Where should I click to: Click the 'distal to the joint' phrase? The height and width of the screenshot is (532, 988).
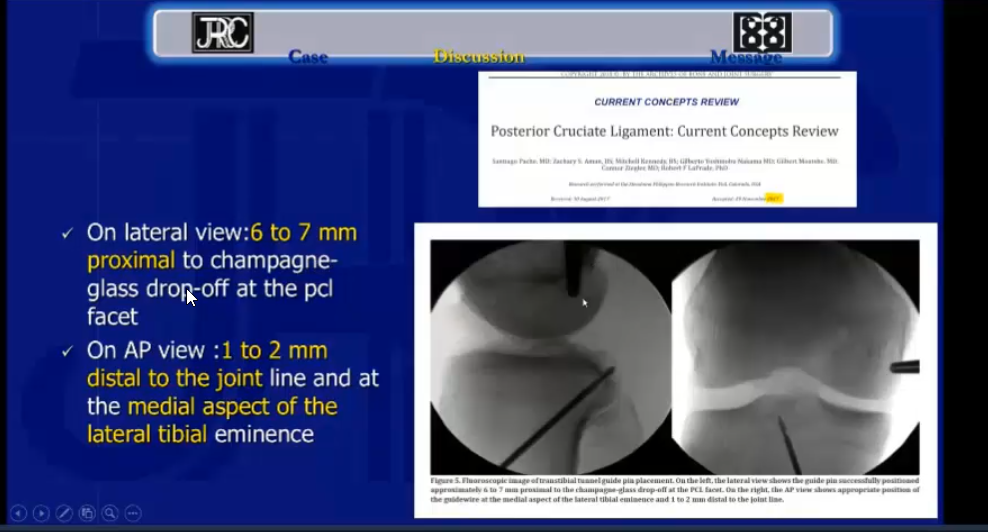click(x=175, y=378)
